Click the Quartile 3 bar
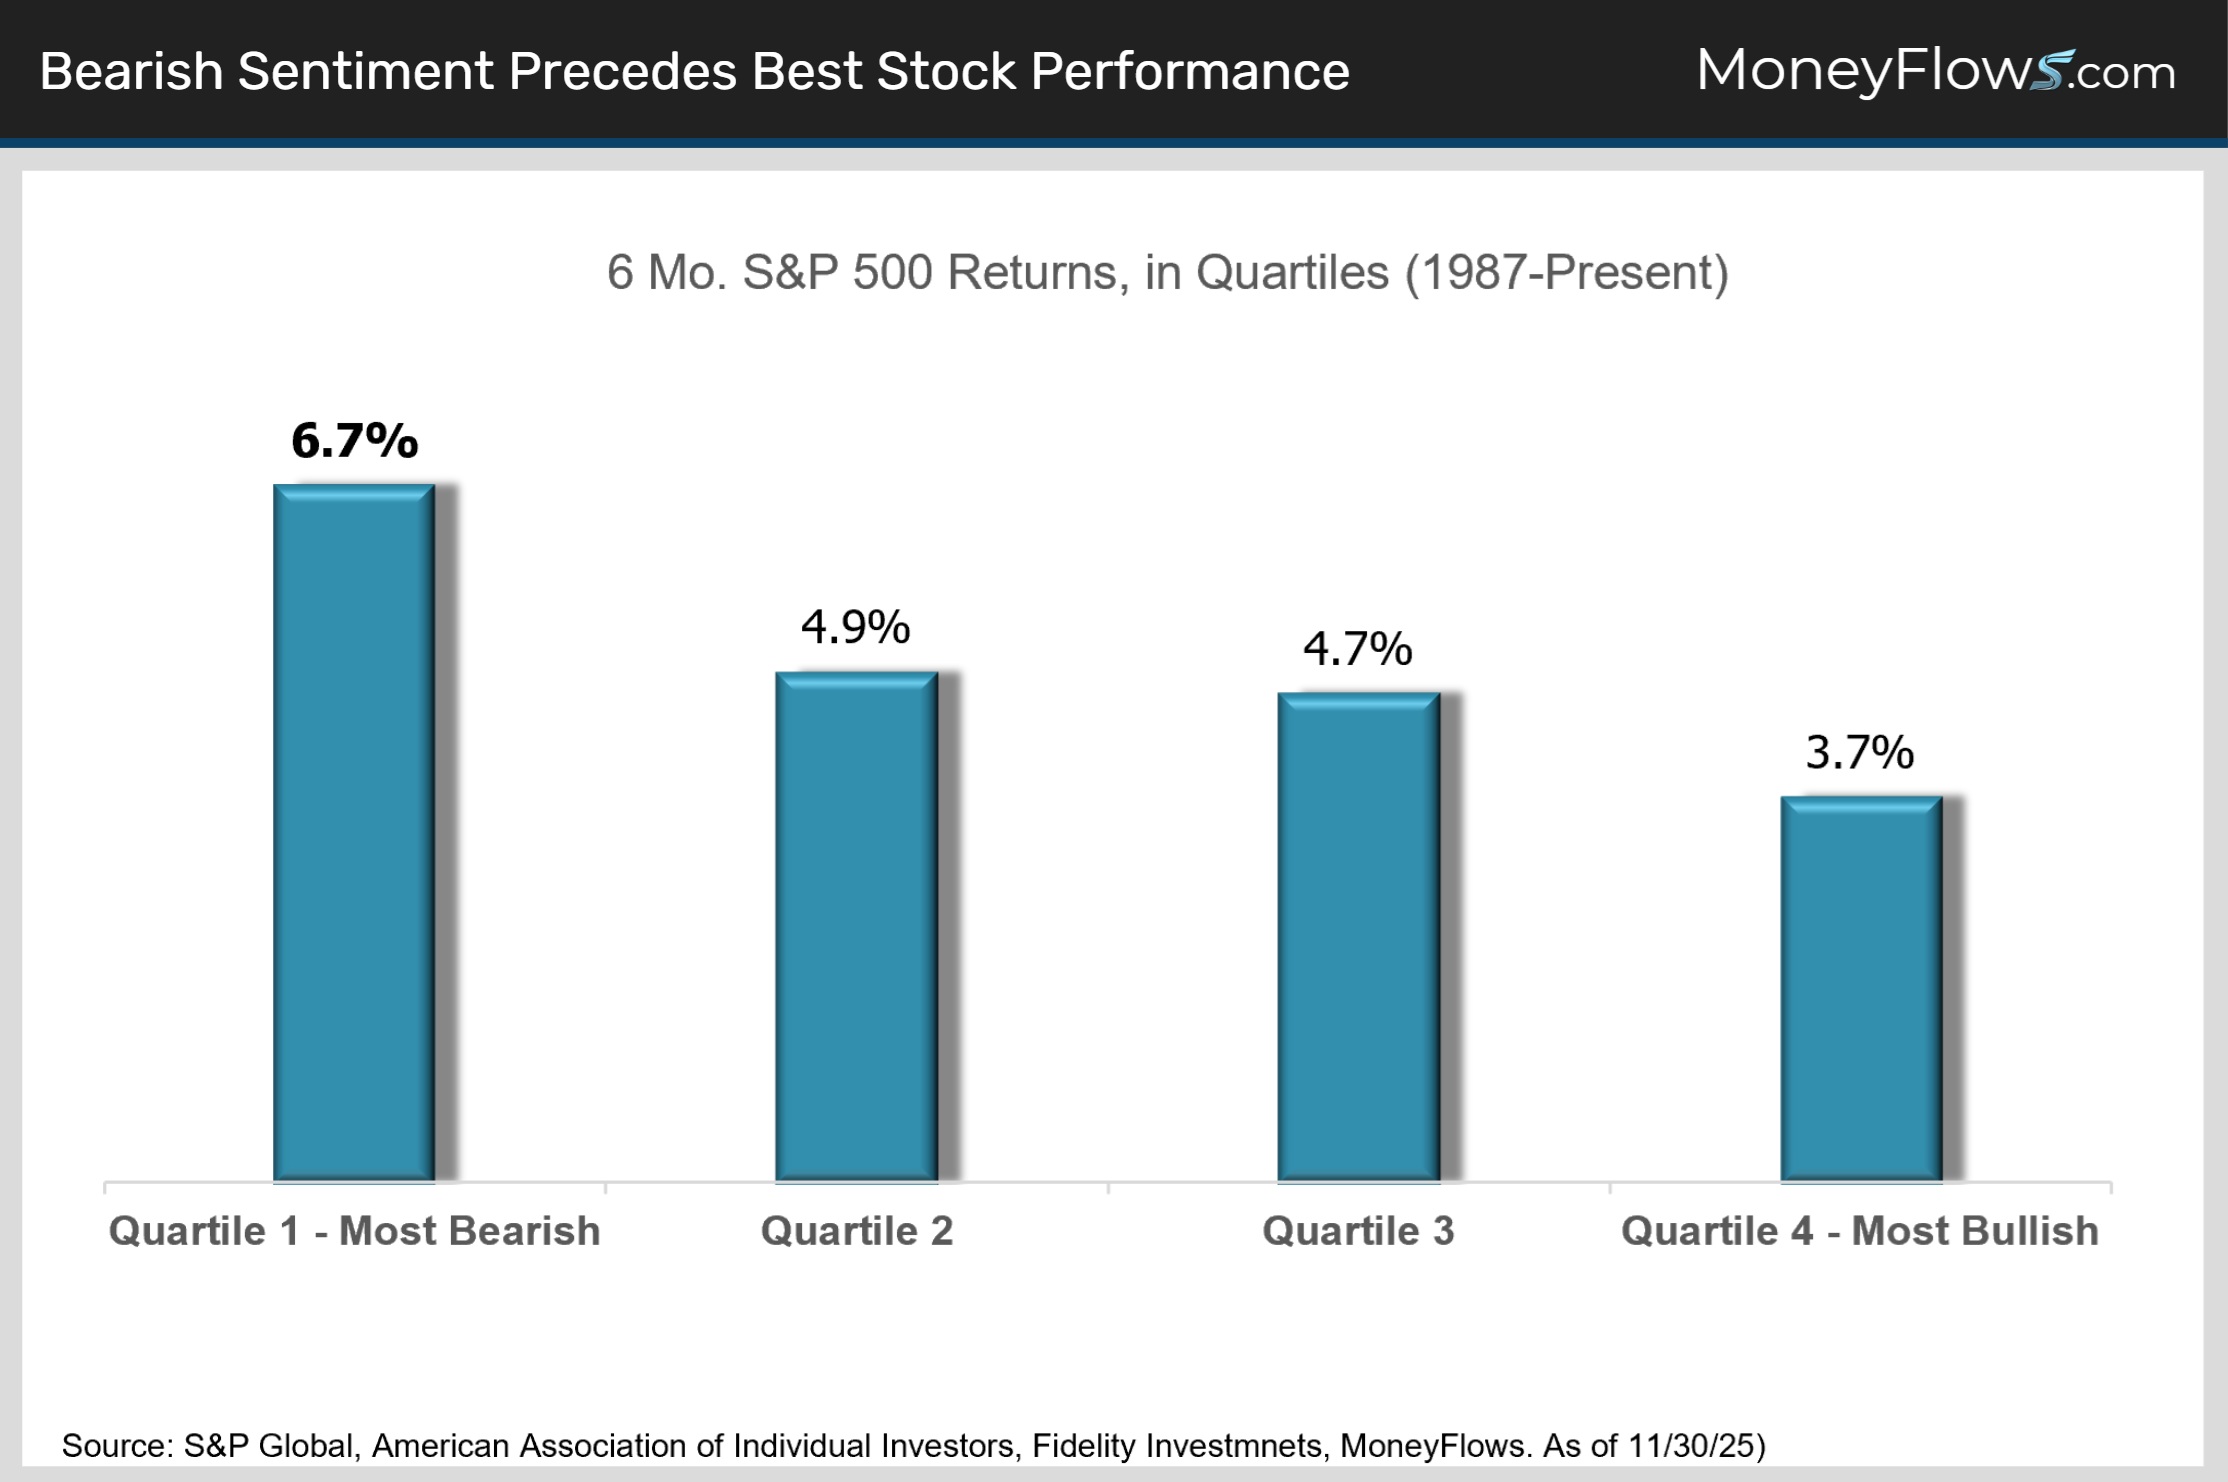Screen dimensions: 2228x1482 point(1358,936)
